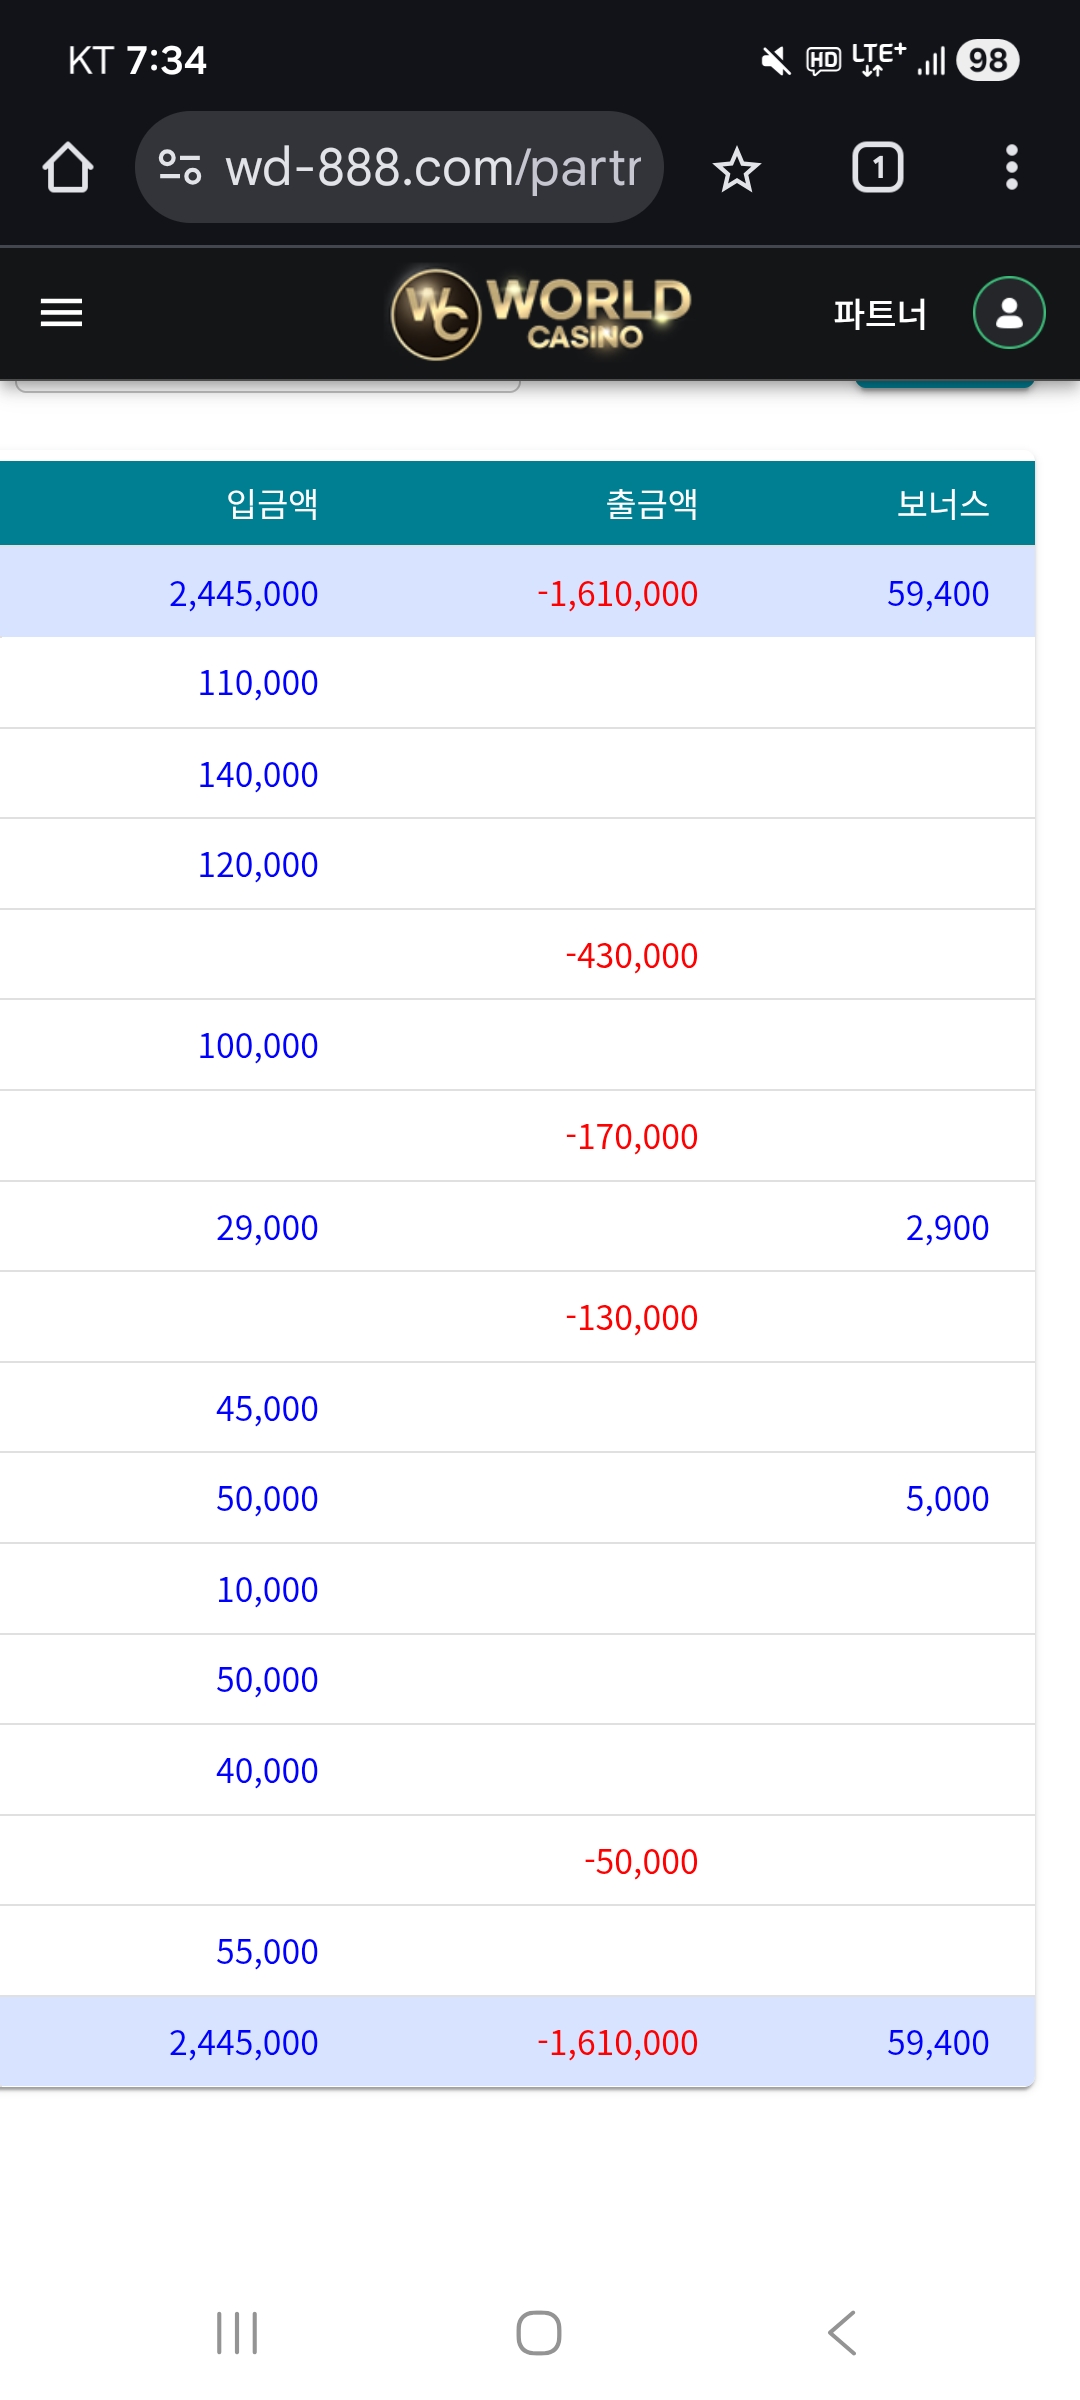1080x2400 pixels.
Task: Click the 110,000 deposit row
Action: point(258,683)
